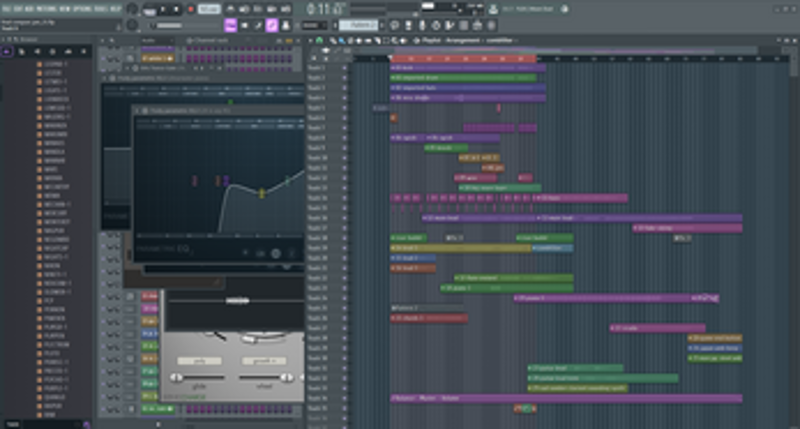Select the Playlist Paint brush tool
The image size is (800, 429).
pyautogui.click(x=342, y=40)
